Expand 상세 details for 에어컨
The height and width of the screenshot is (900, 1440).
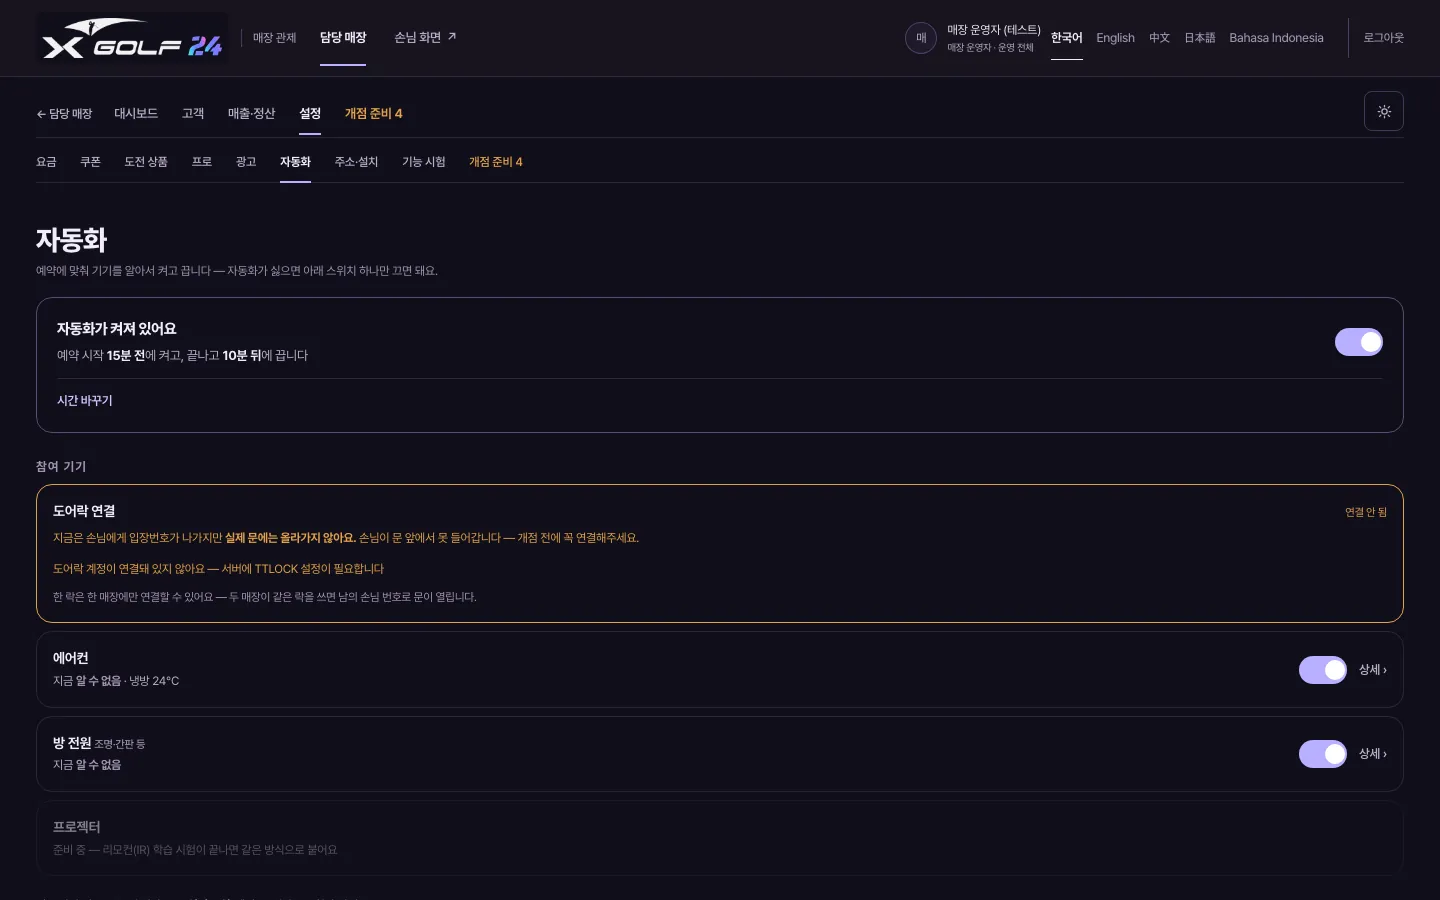(x=1373, y=670)
